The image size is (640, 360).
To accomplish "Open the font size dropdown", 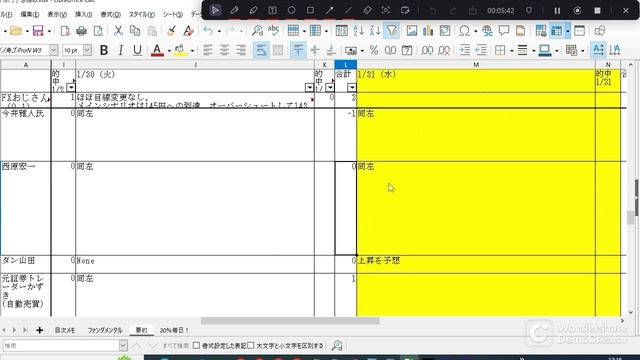I will pos(87,50).
